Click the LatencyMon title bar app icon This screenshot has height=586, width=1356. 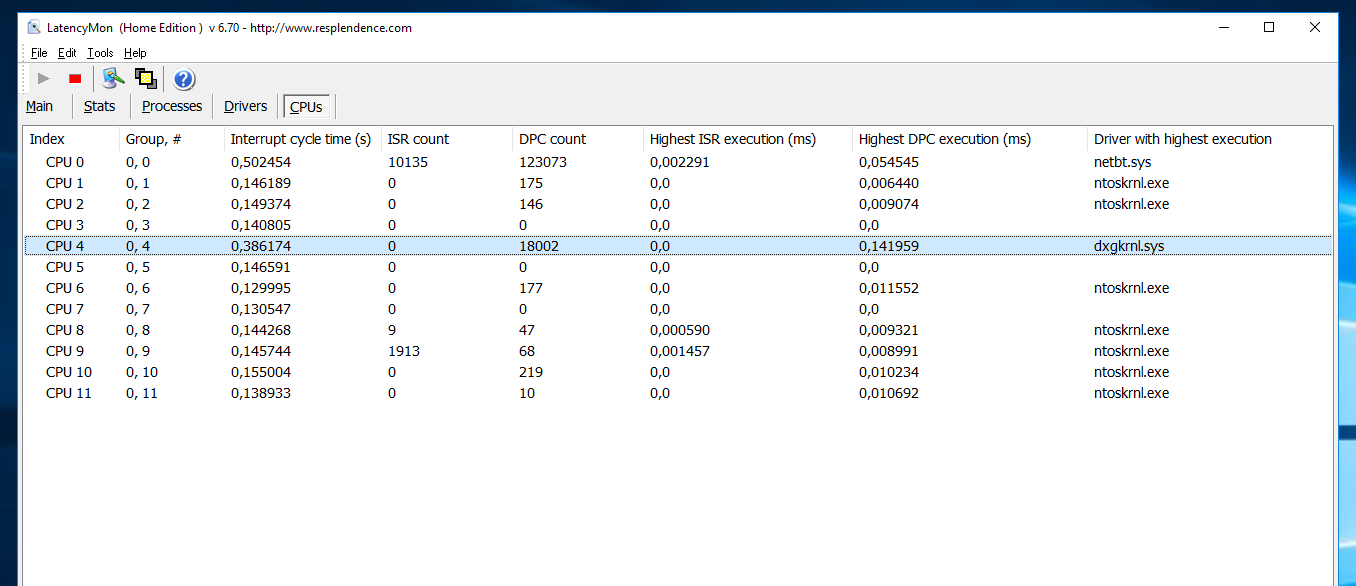pos(33,28)
